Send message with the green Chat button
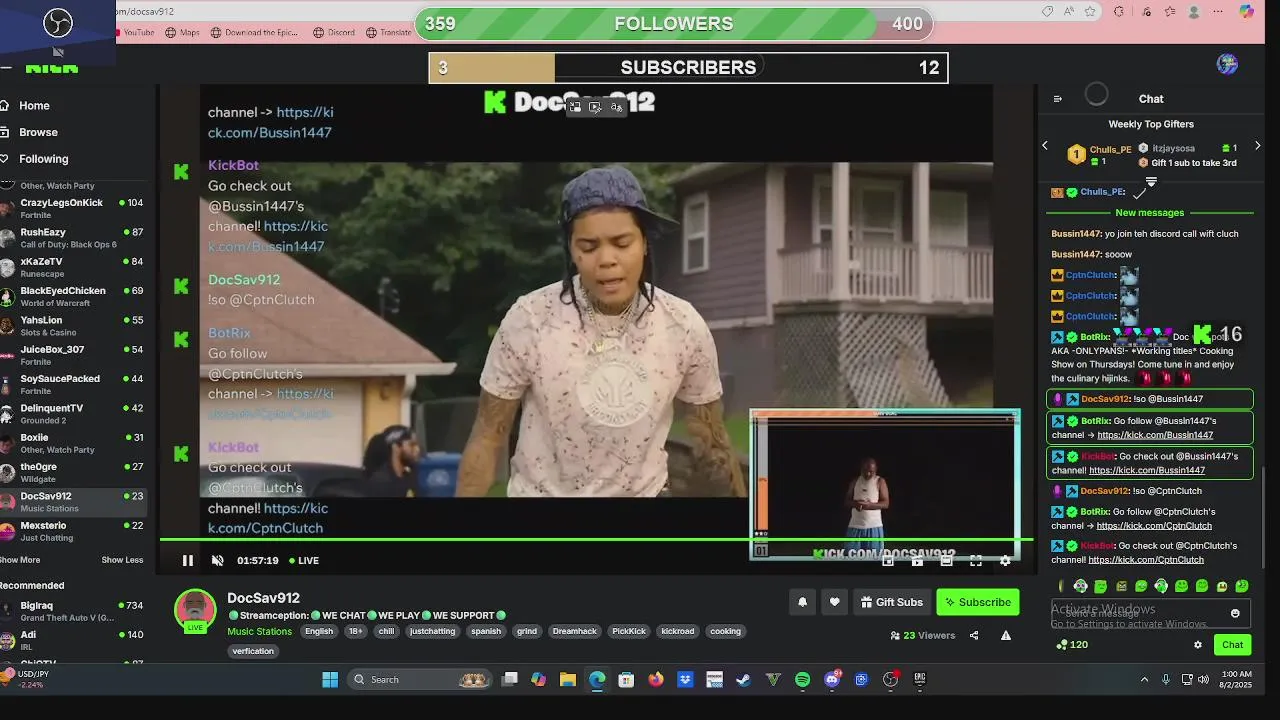 pyautogui.click(x=1232, y=645)
